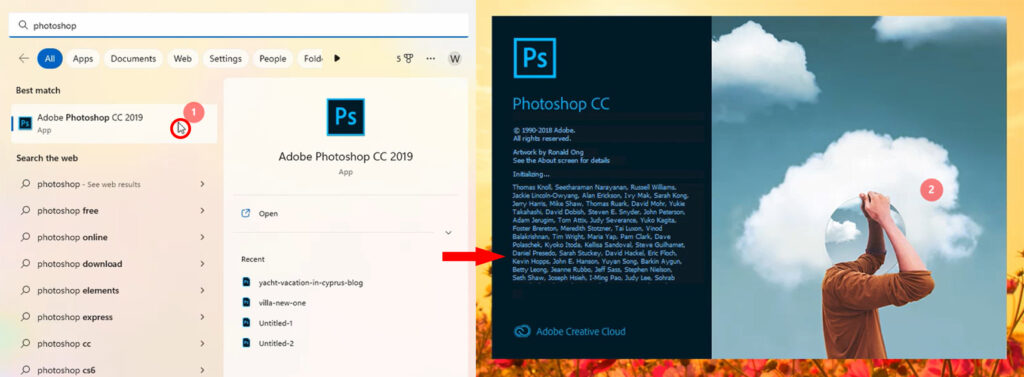1024x377 pixels.
Task: Click the splash screen cloud artwork
Action: (x=859, y=188)
